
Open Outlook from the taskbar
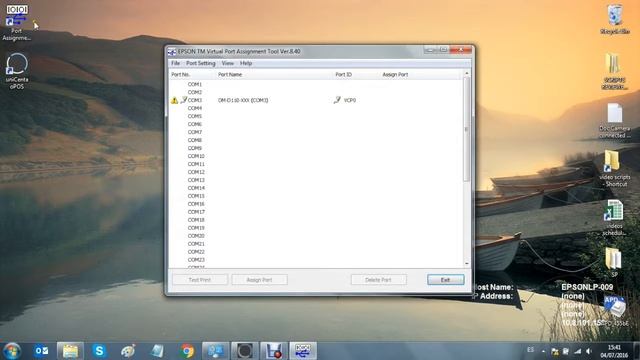click(41, 351)
